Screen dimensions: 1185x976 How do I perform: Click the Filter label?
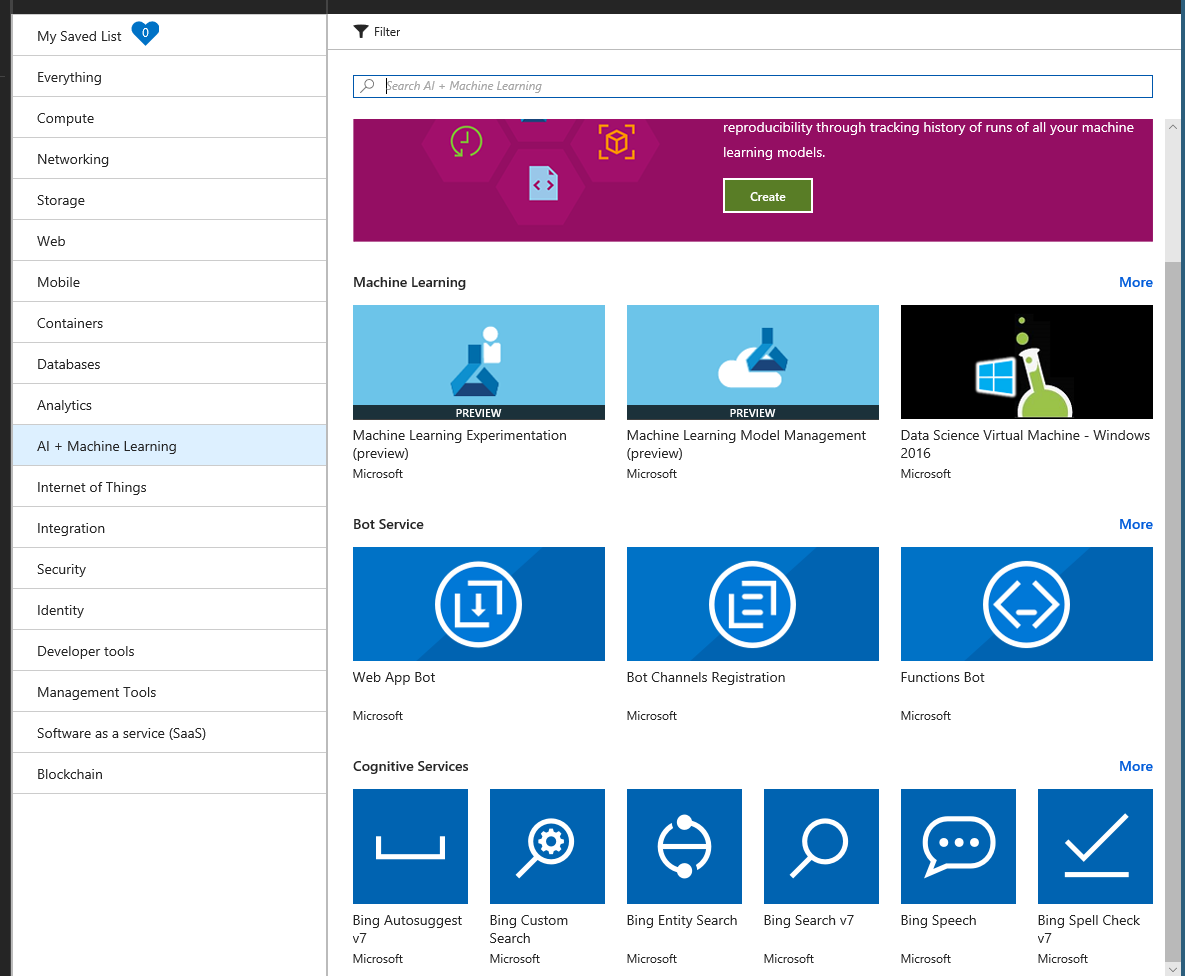click(x=387, y=32)
